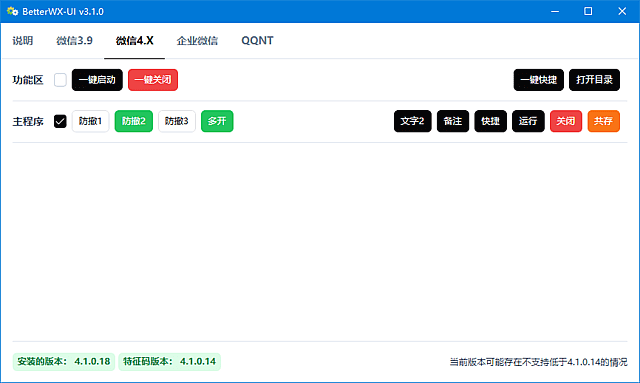Click the 一键快捷 button
The image size is (640, 383).
click(x=539, y=80)
